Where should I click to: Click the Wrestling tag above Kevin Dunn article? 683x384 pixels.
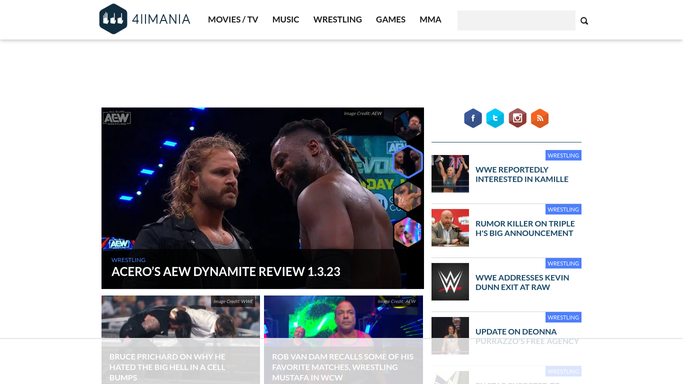563,263
